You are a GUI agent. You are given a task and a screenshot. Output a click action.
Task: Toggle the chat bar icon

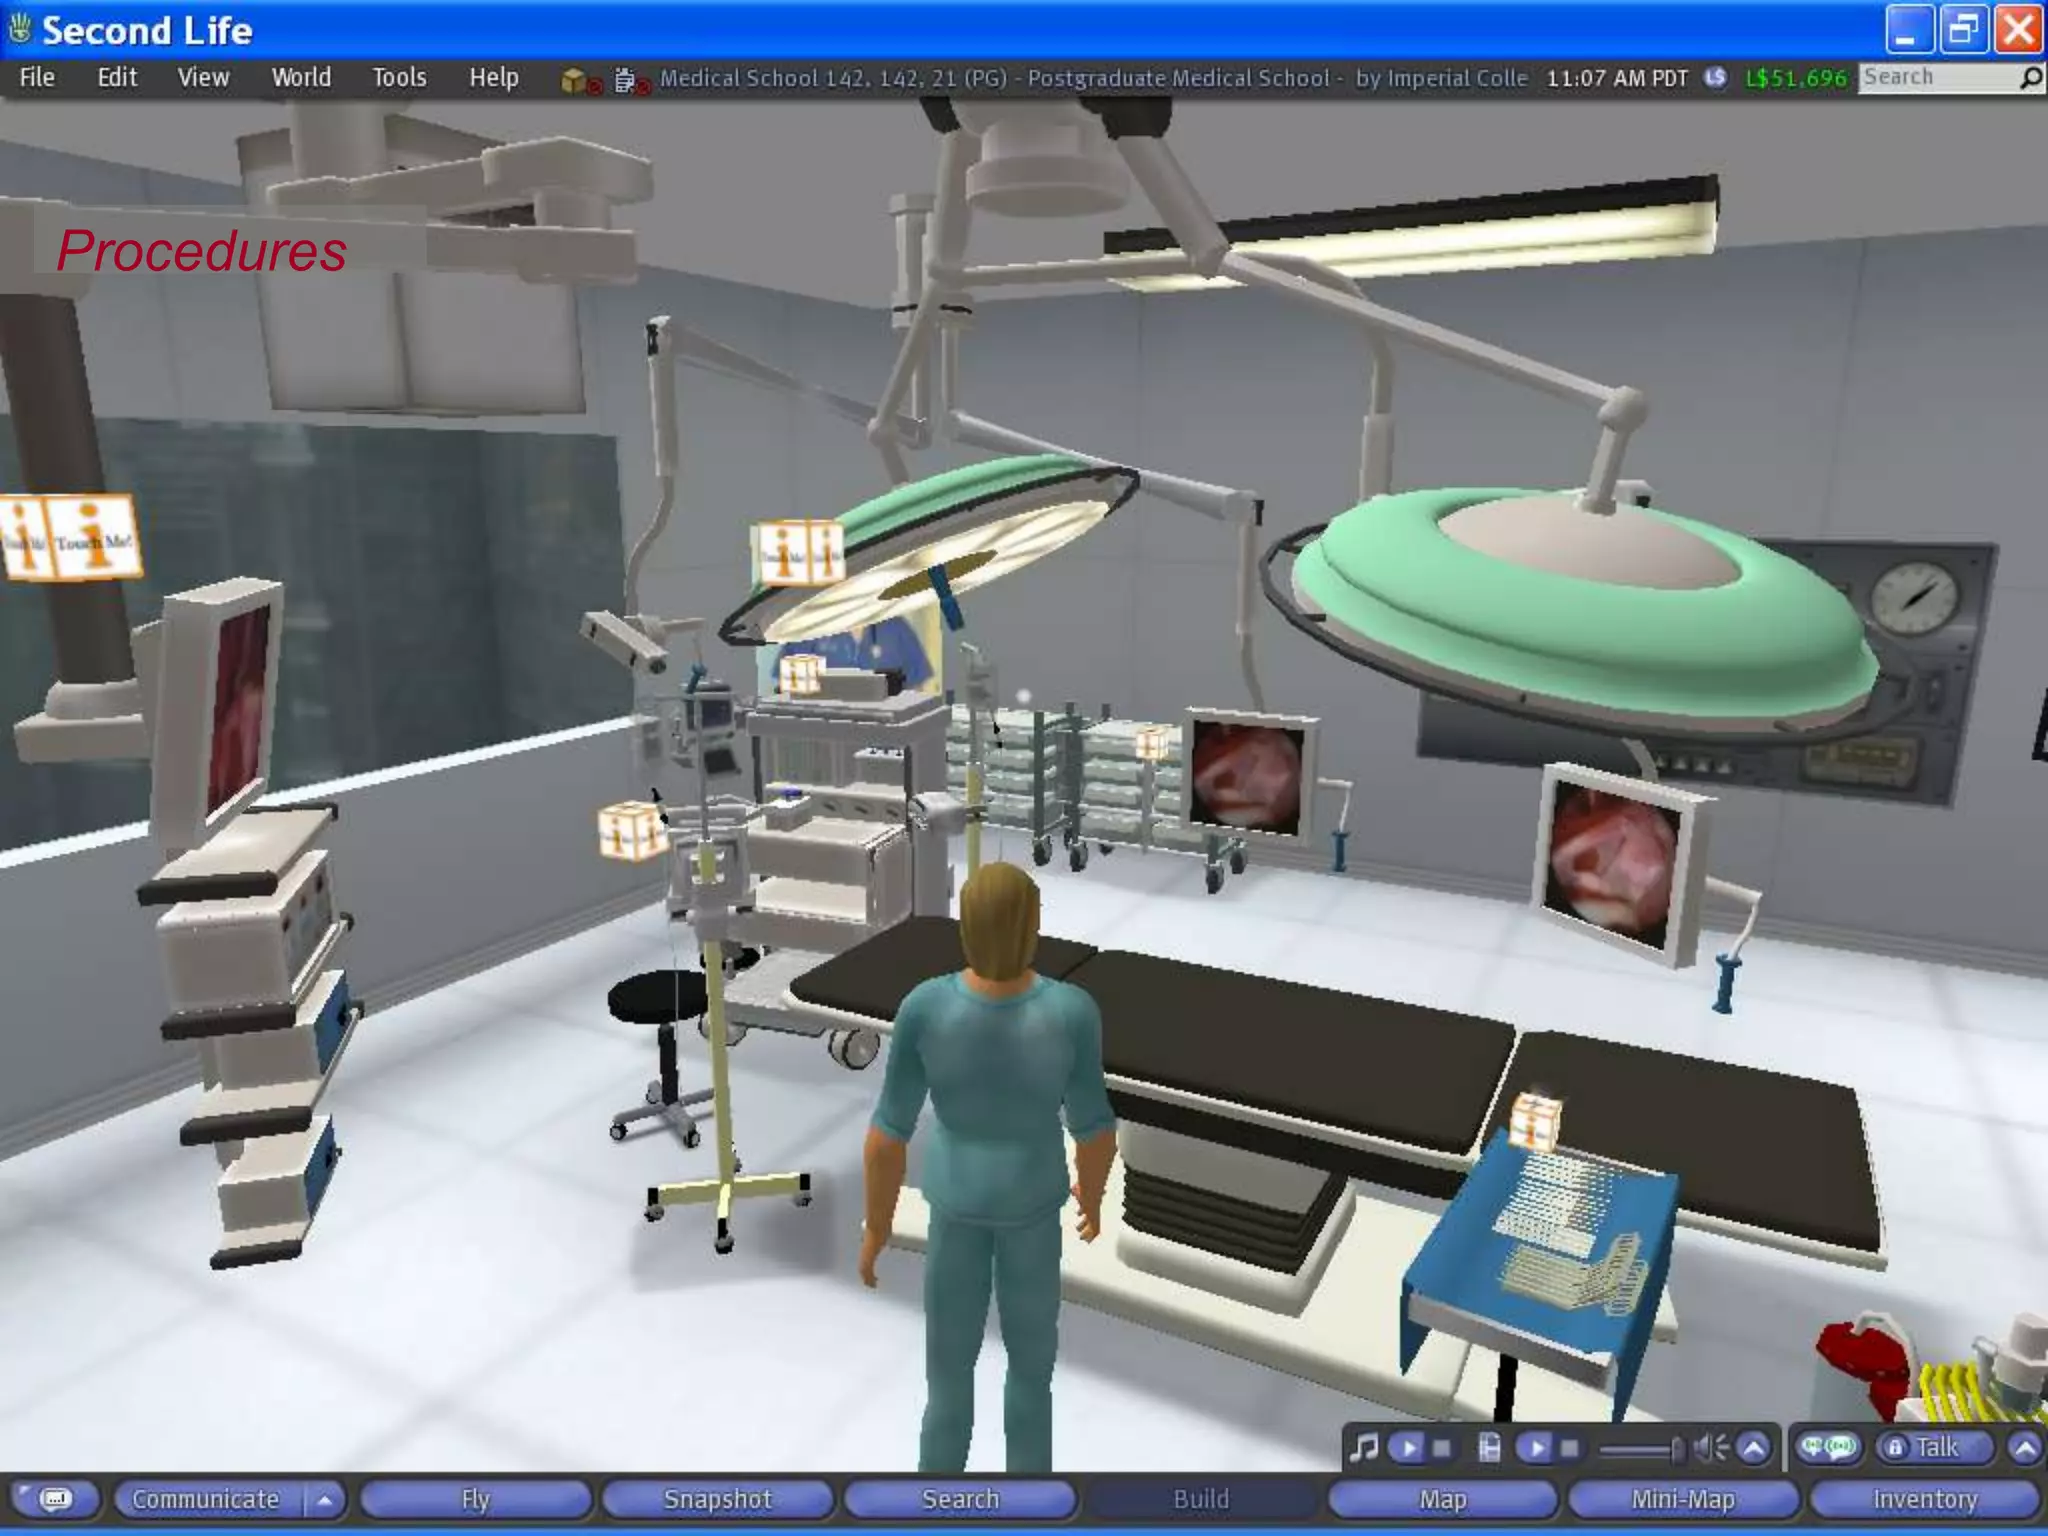[56, 1499]
